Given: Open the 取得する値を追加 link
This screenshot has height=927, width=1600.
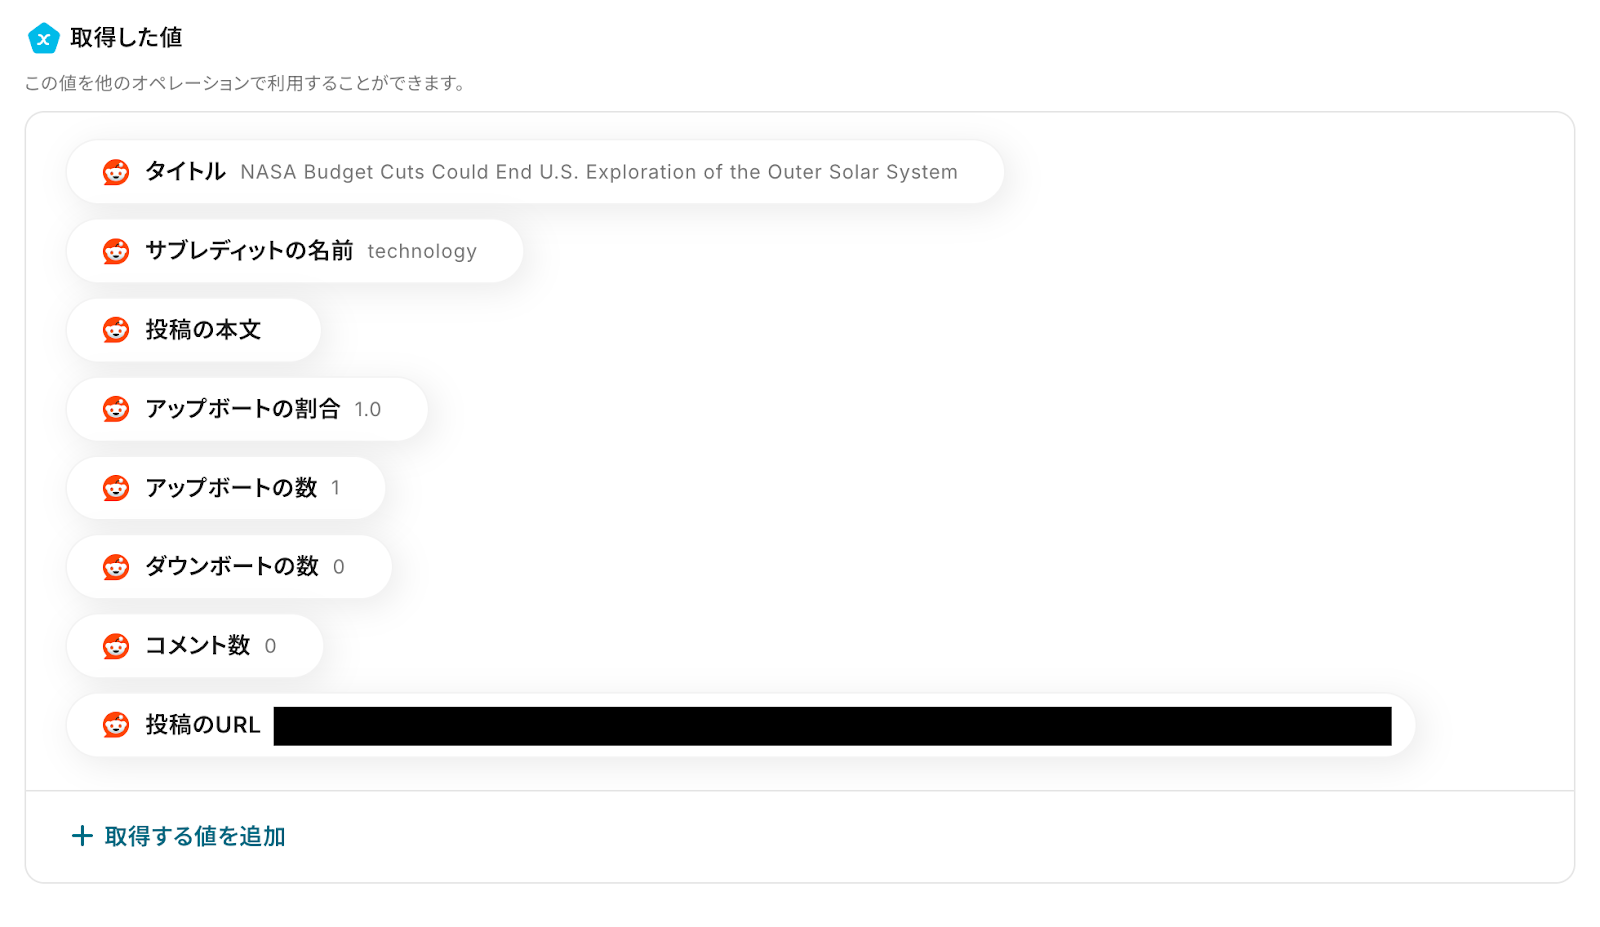Looking at the screenshot, I should (179, 836).
